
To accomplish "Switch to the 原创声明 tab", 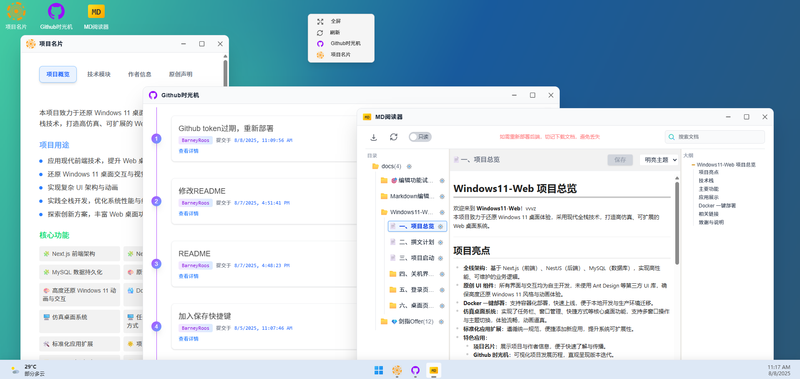I will point(181,74).
